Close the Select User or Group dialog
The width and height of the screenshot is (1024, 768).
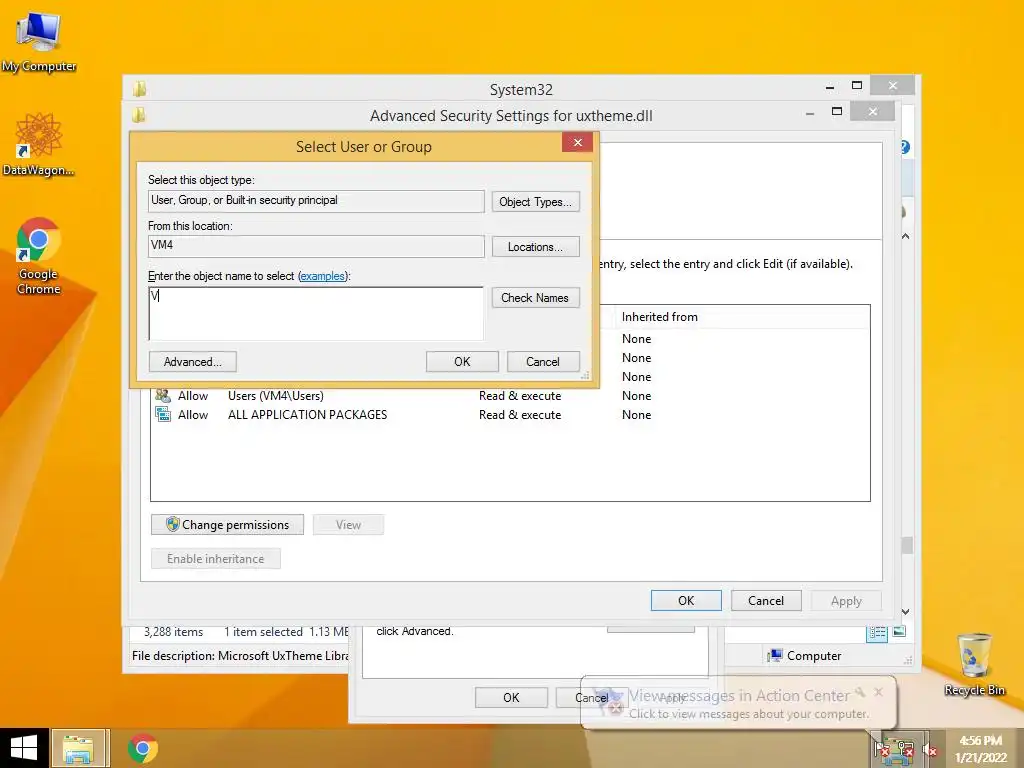click(577, 142)
